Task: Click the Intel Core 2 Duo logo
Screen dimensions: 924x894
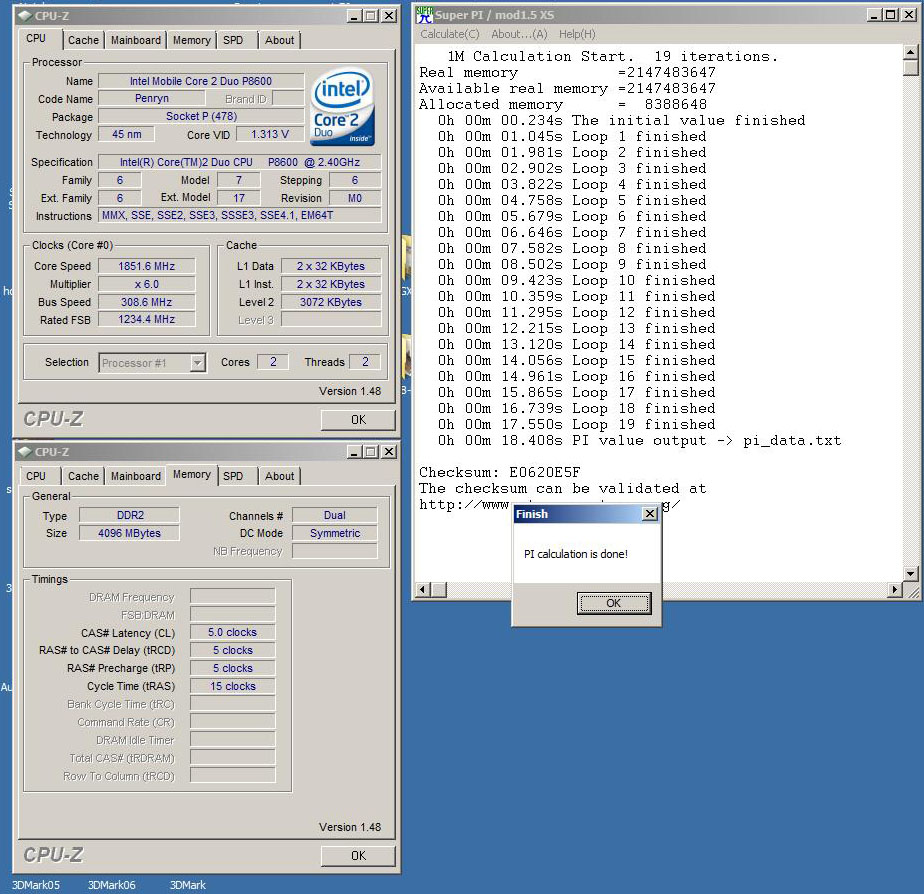Action: (342, 107)
